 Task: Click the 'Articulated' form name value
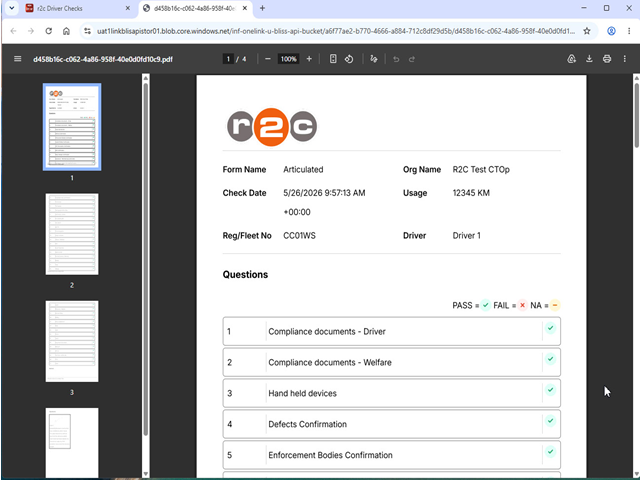[303, 169]
